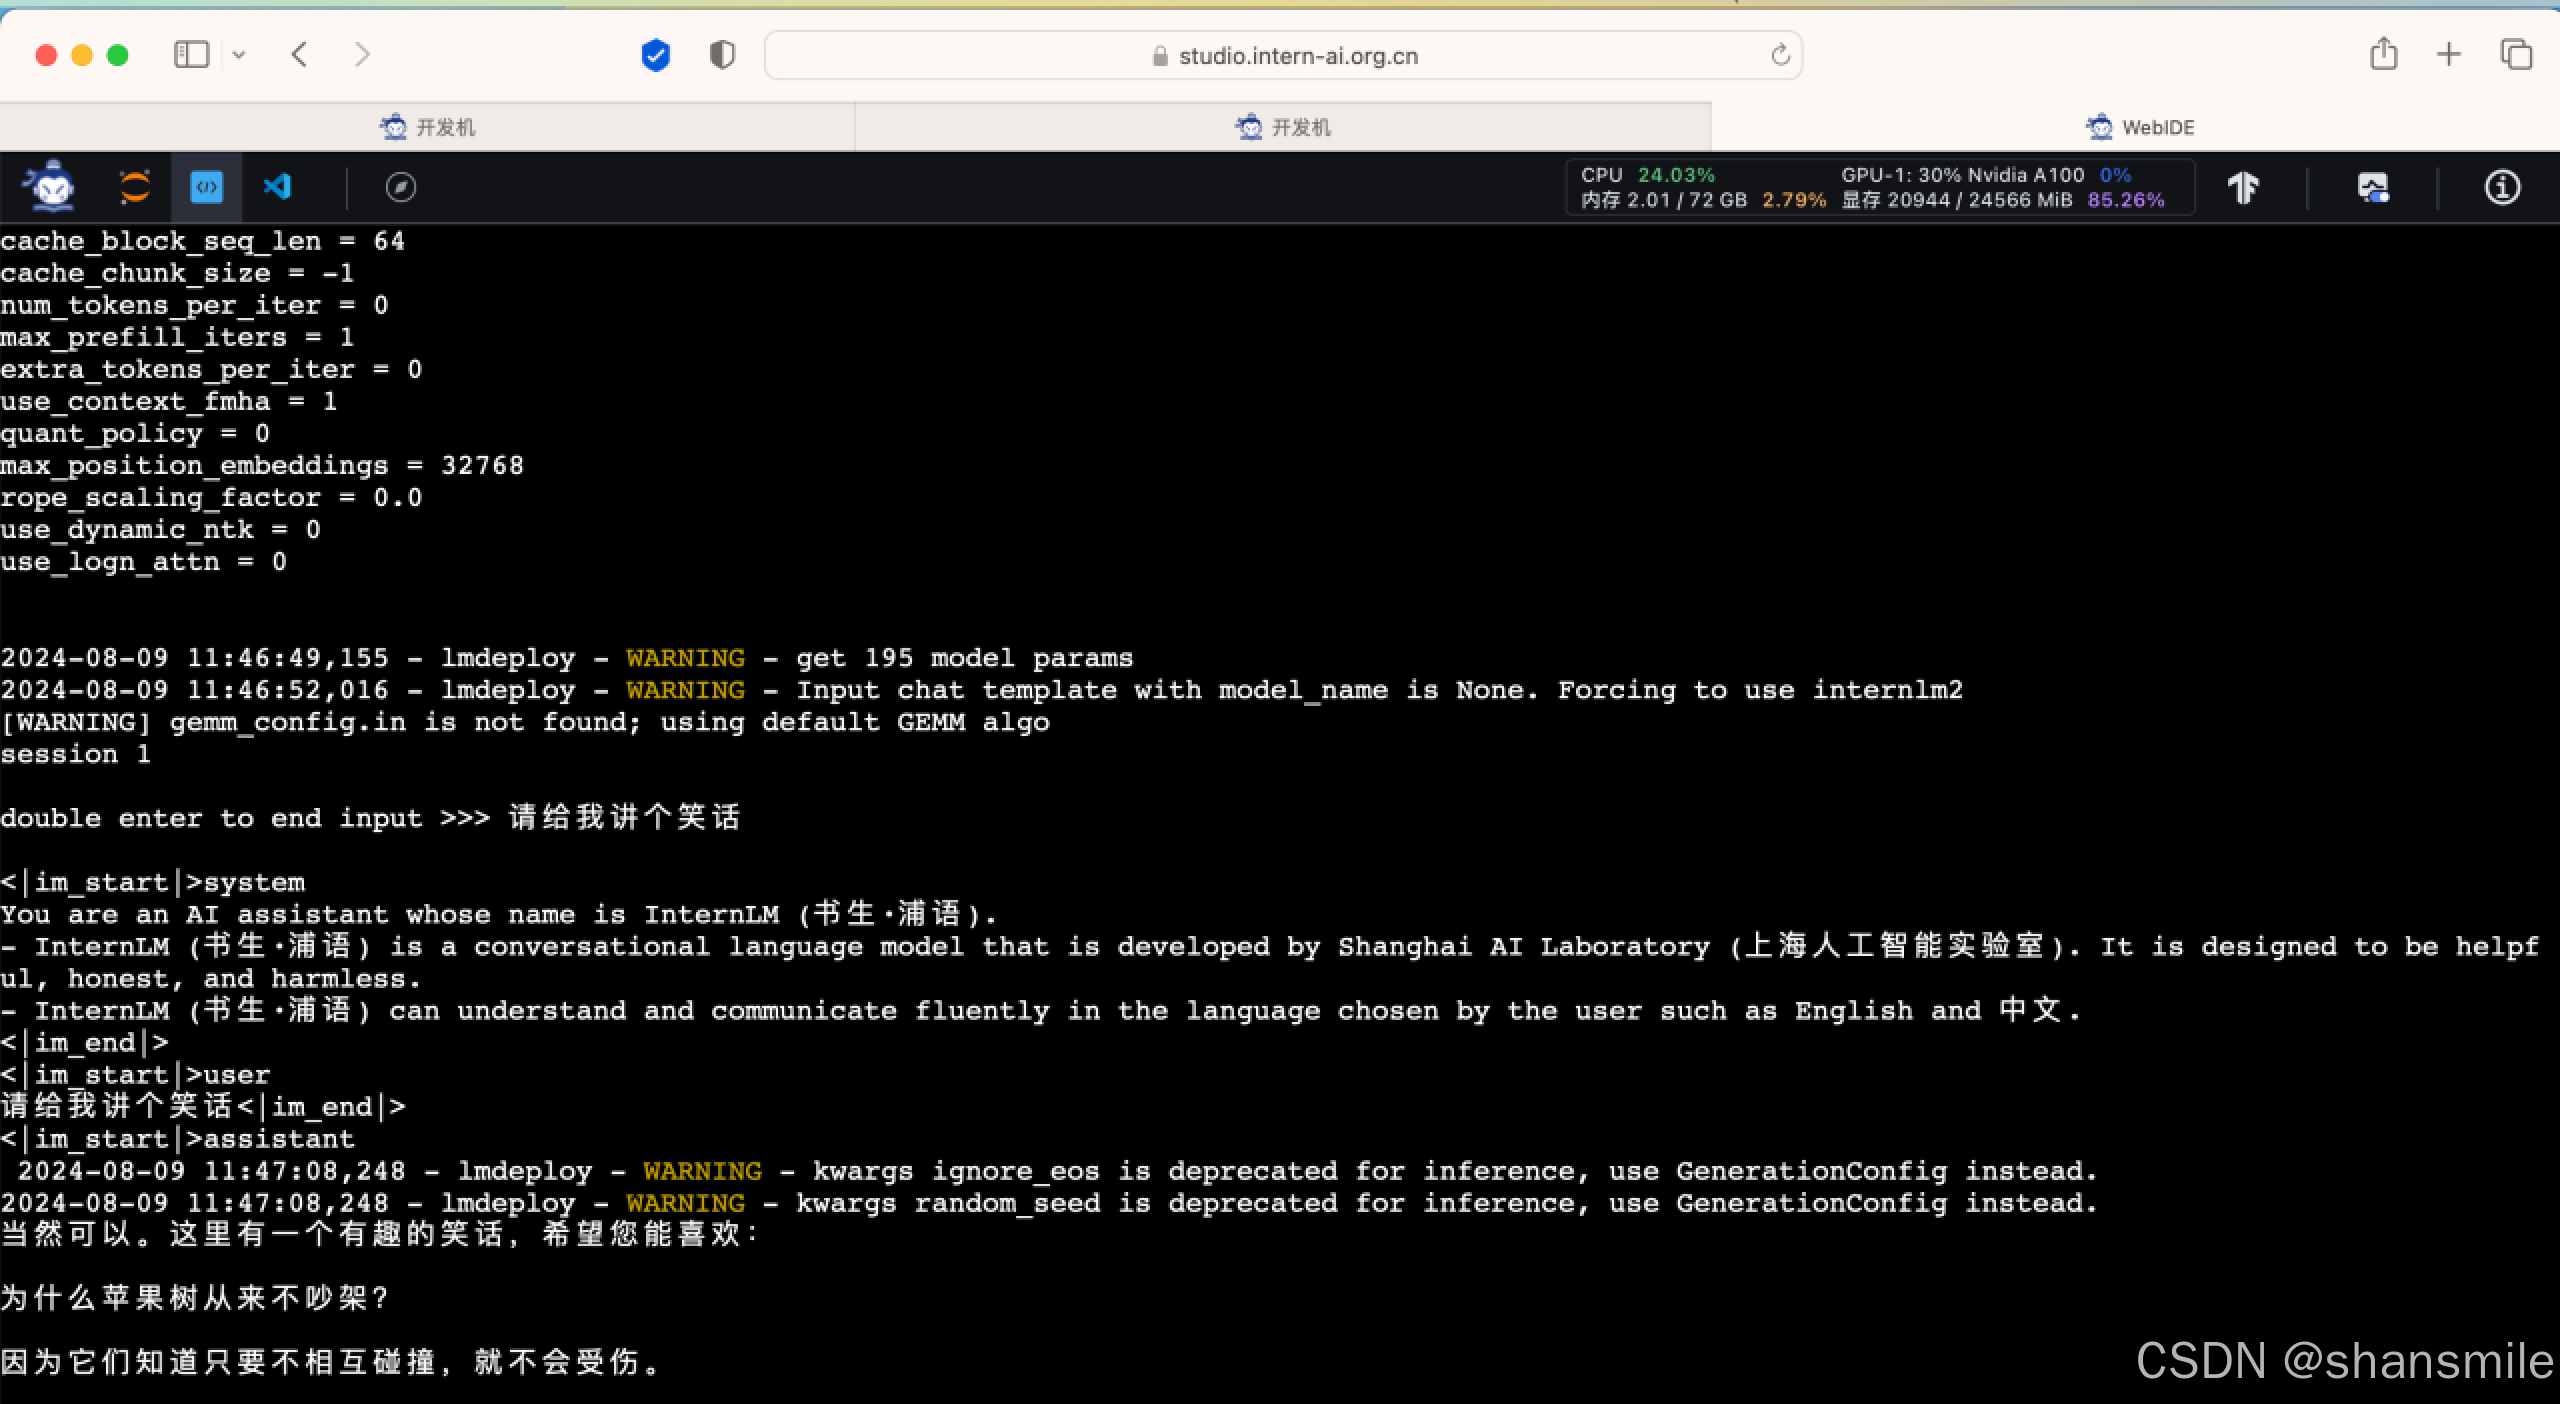Viewport: 2560px width, 1404px height.
Task: Click the CPU usage display to expand details
Action: tap(1648, 175)
